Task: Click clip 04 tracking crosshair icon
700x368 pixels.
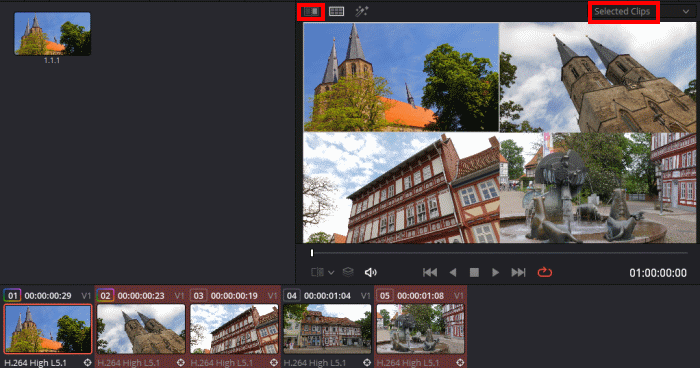Action: [367, 363]
